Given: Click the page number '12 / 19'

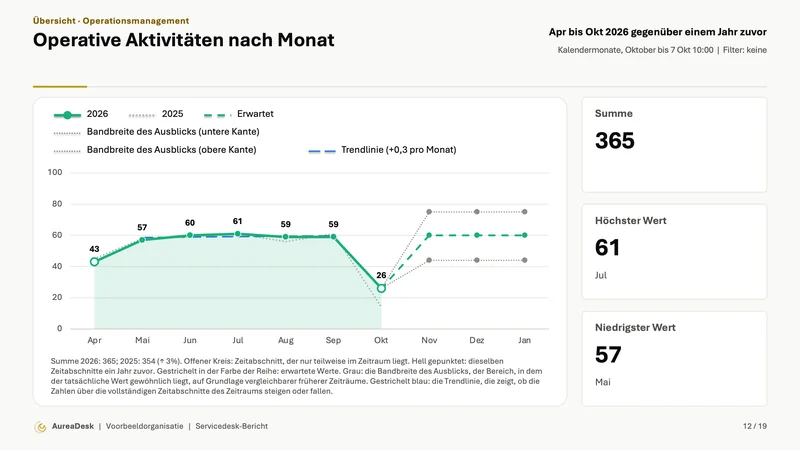Looking at the screenshot, I should tap(755, 427).
